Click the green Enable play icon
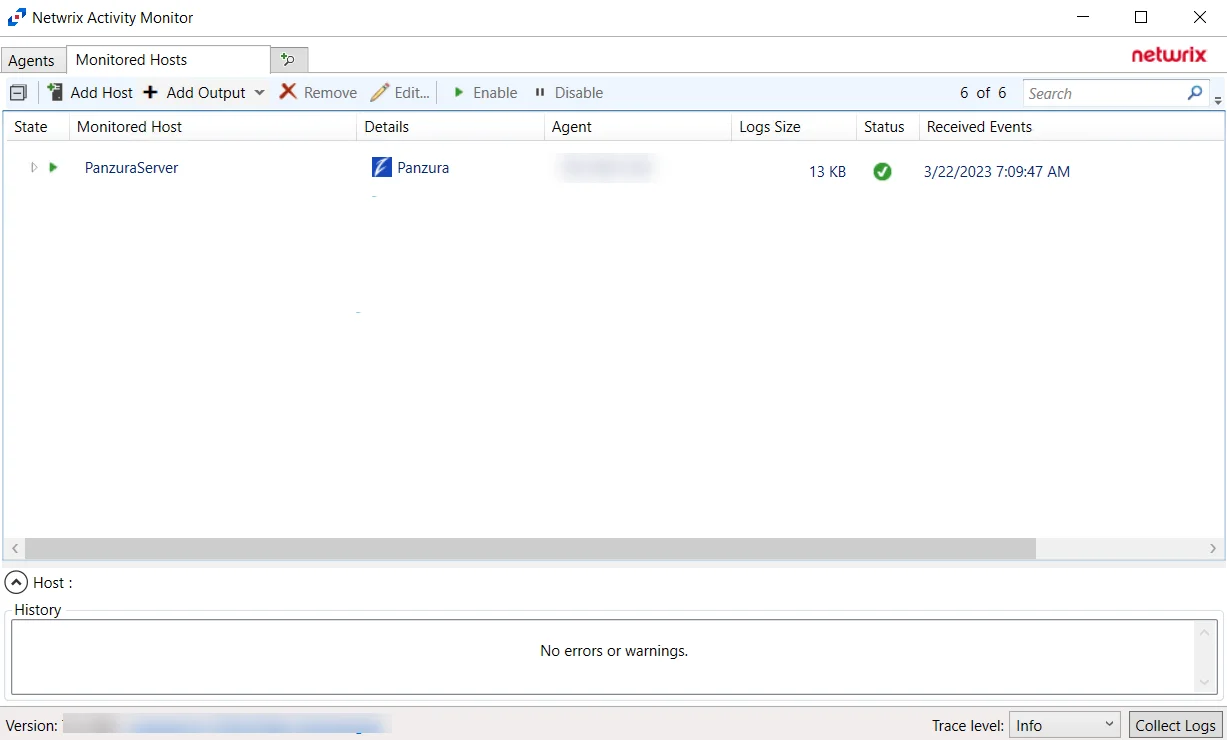The height and width of the screenshot is (740, 1227). pyautogui.click(x=458, y=92)
